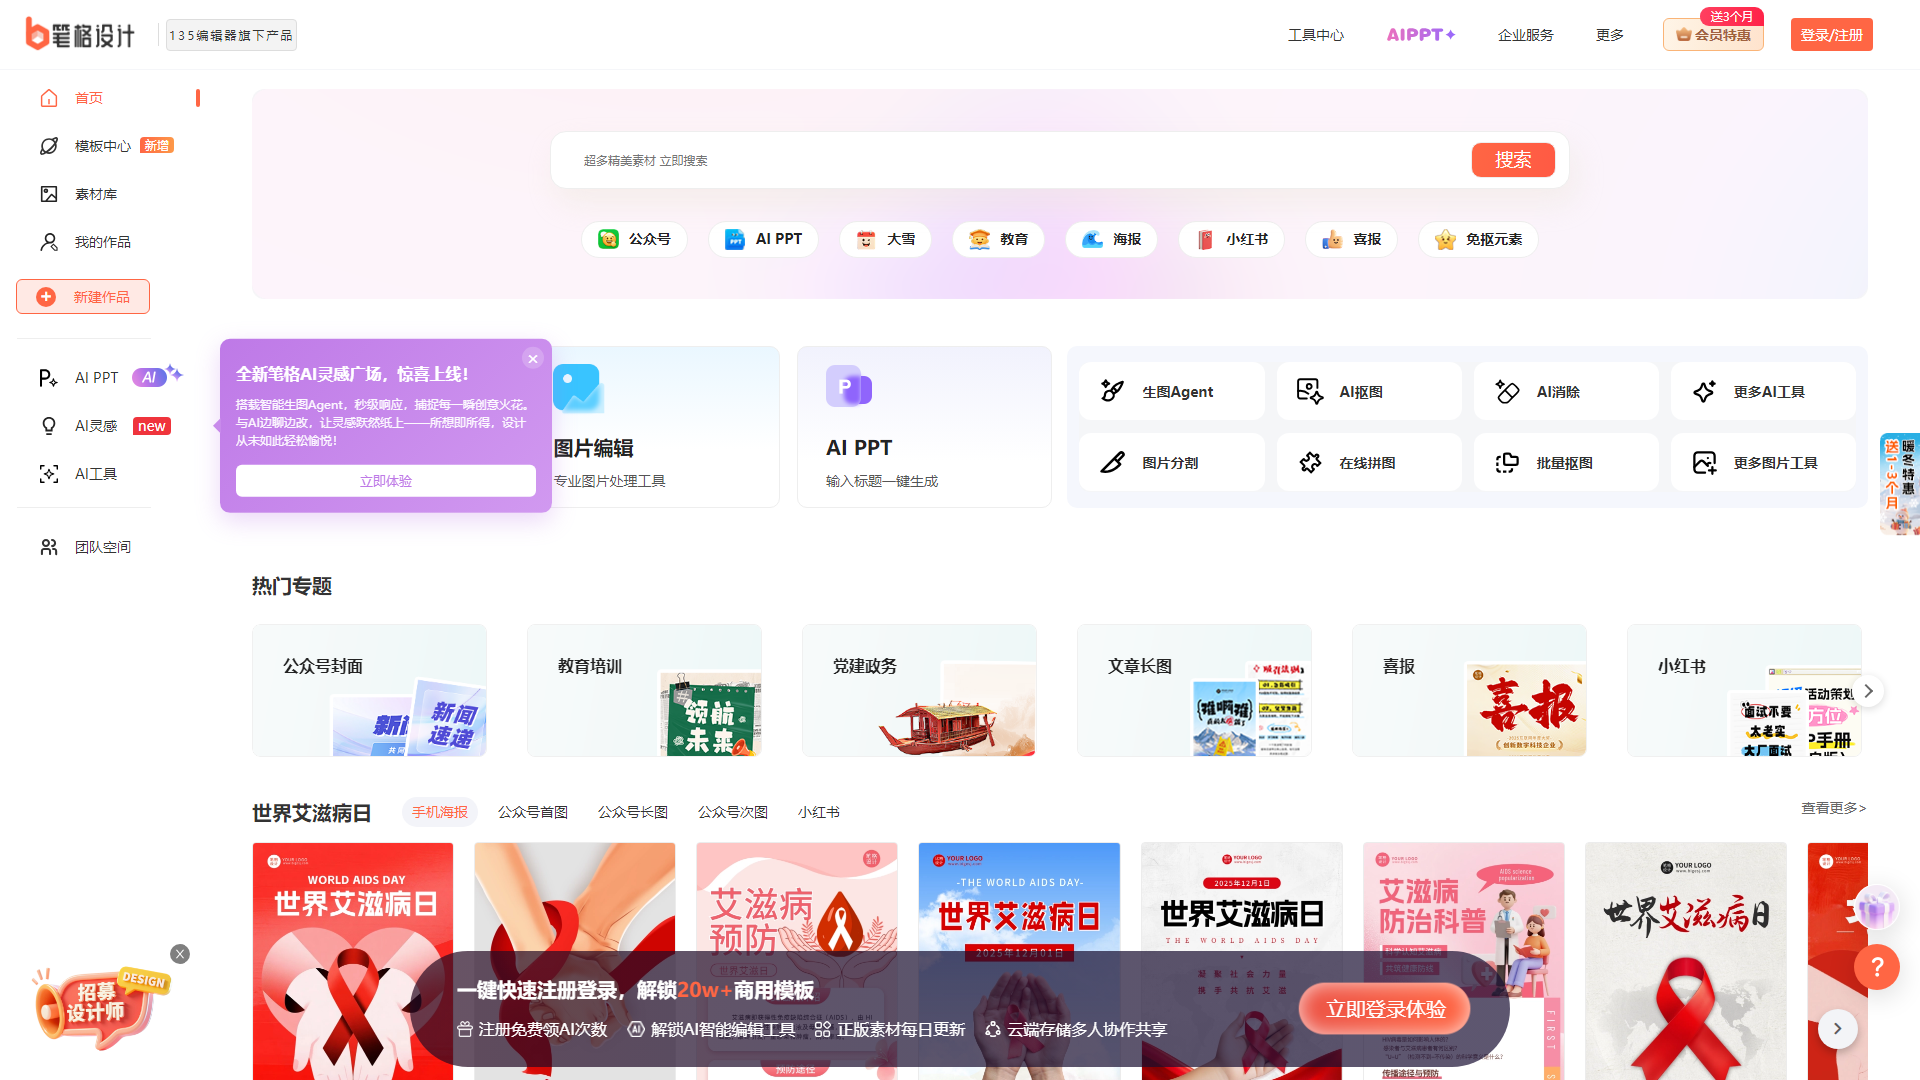This screenshot has height=1080, width=1920.
Task: Click the 查看更多 link for 世界艾滋病日
Action: (x=1832, y=808)
